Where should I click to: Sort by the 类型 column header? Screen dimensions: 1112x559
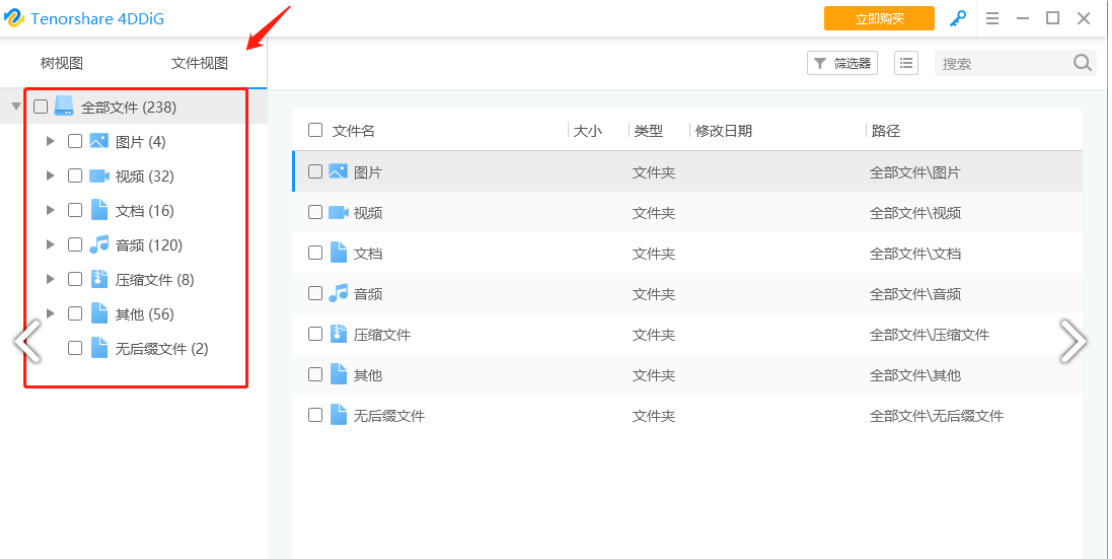pyautogui.click(x=648, y=131)
